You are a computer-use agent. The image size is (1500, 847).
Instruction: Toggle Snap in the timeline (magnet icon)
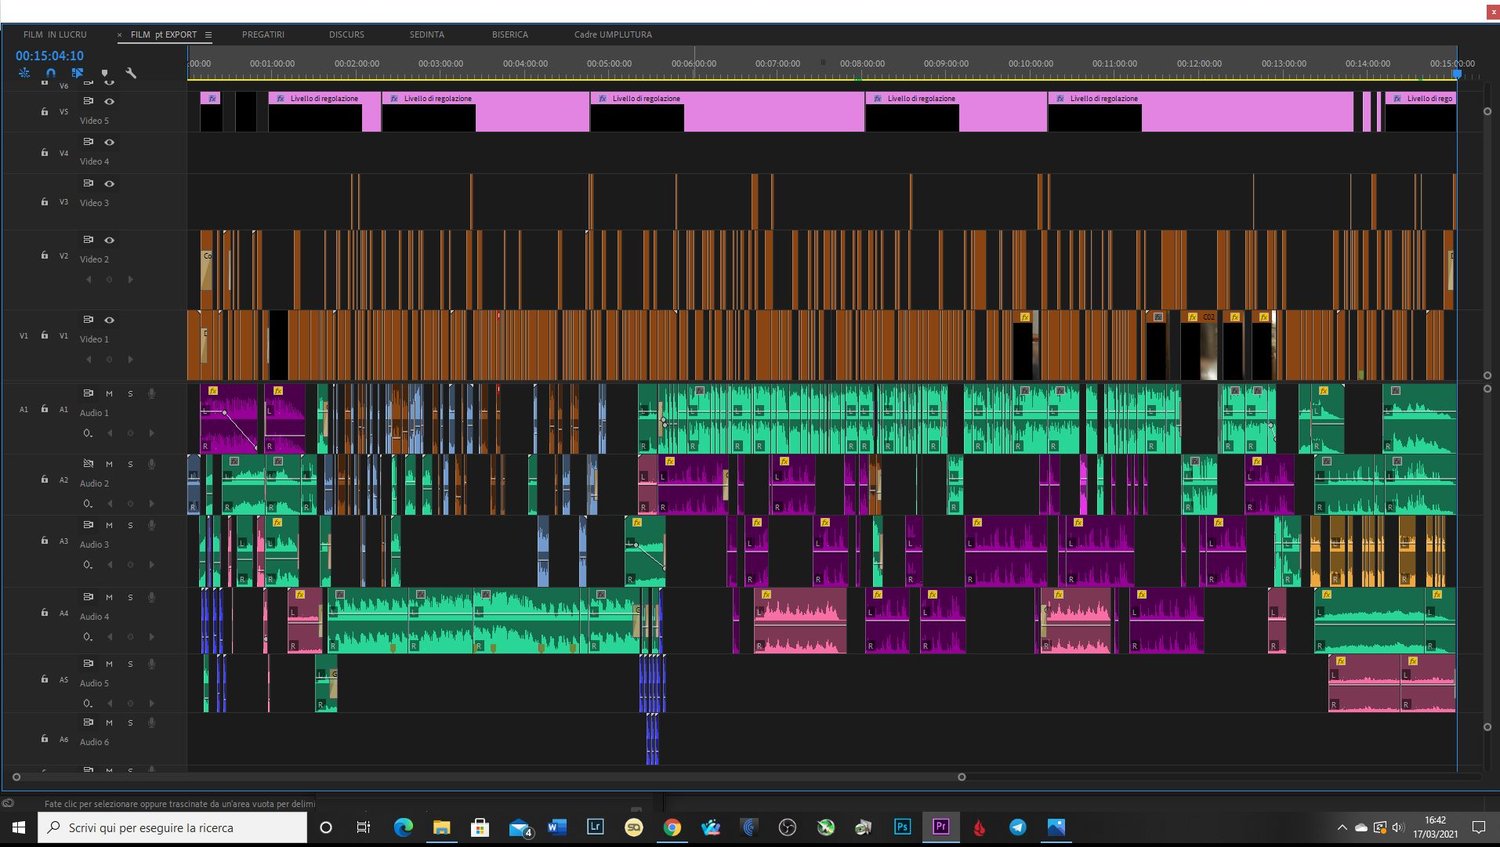coord(50,73)
